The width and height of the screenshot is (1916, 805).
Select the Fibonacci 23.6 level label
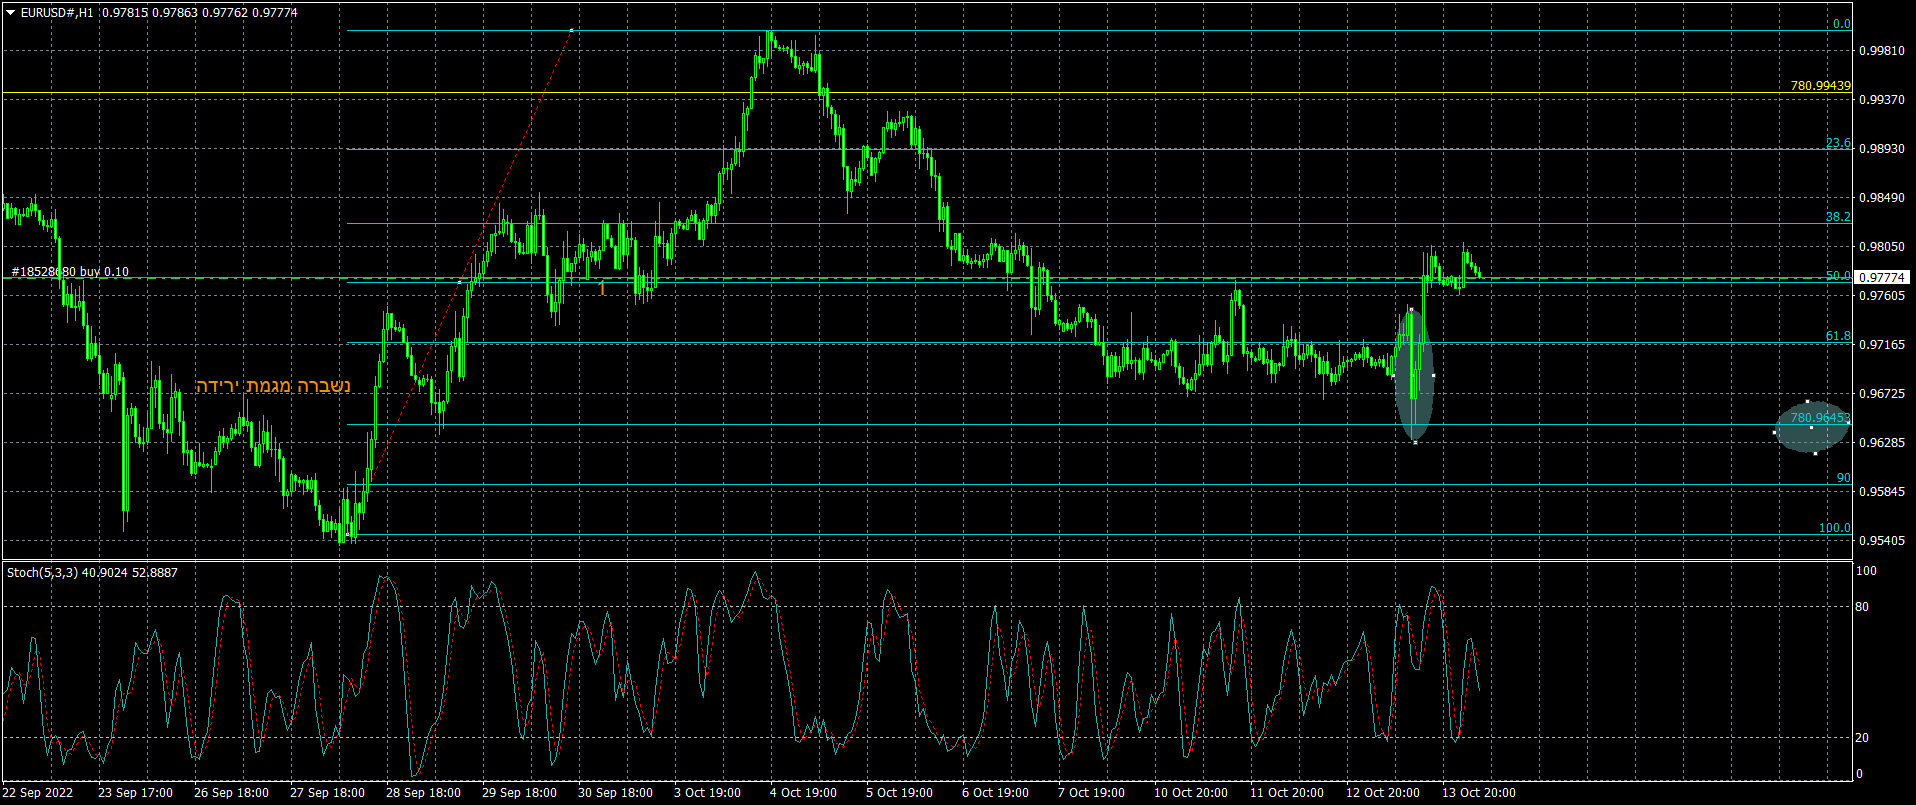tap(1838, 143)
